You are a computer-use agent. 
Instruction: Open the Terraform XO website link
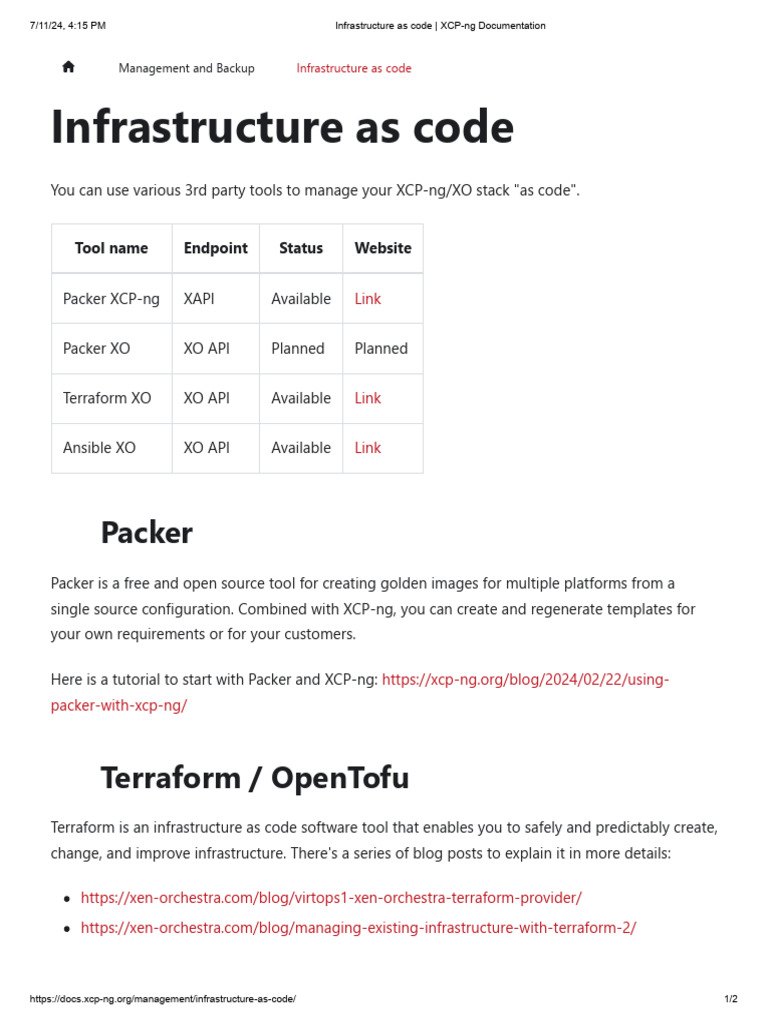[x=367, y=398]
